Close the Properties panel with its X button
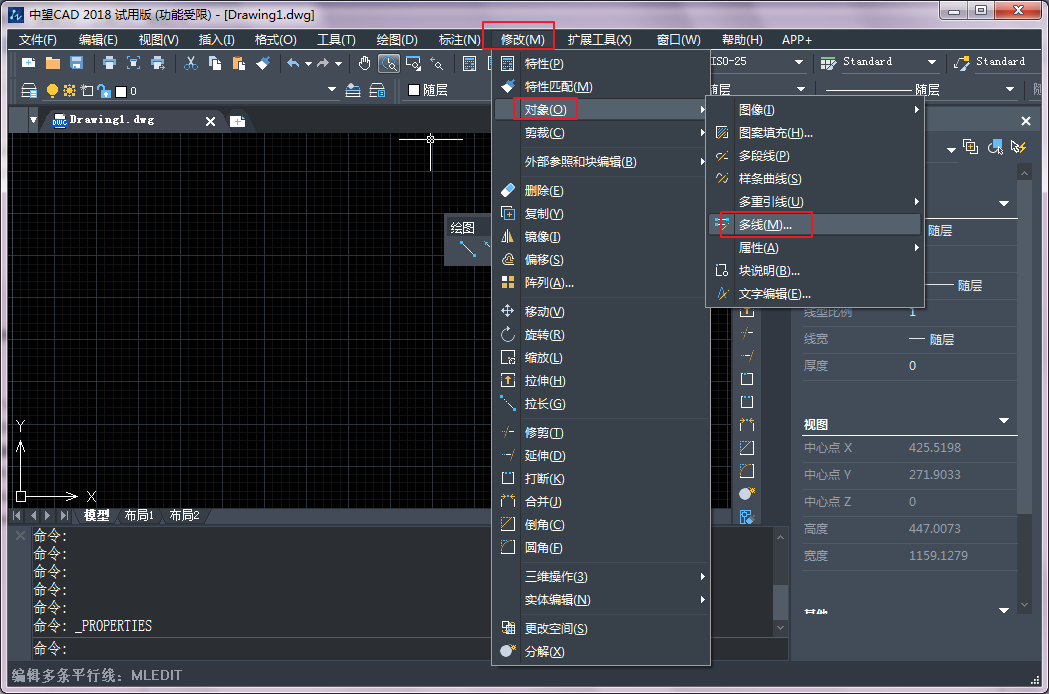This screenshot has width=1049, height=694. [1025, 120]
